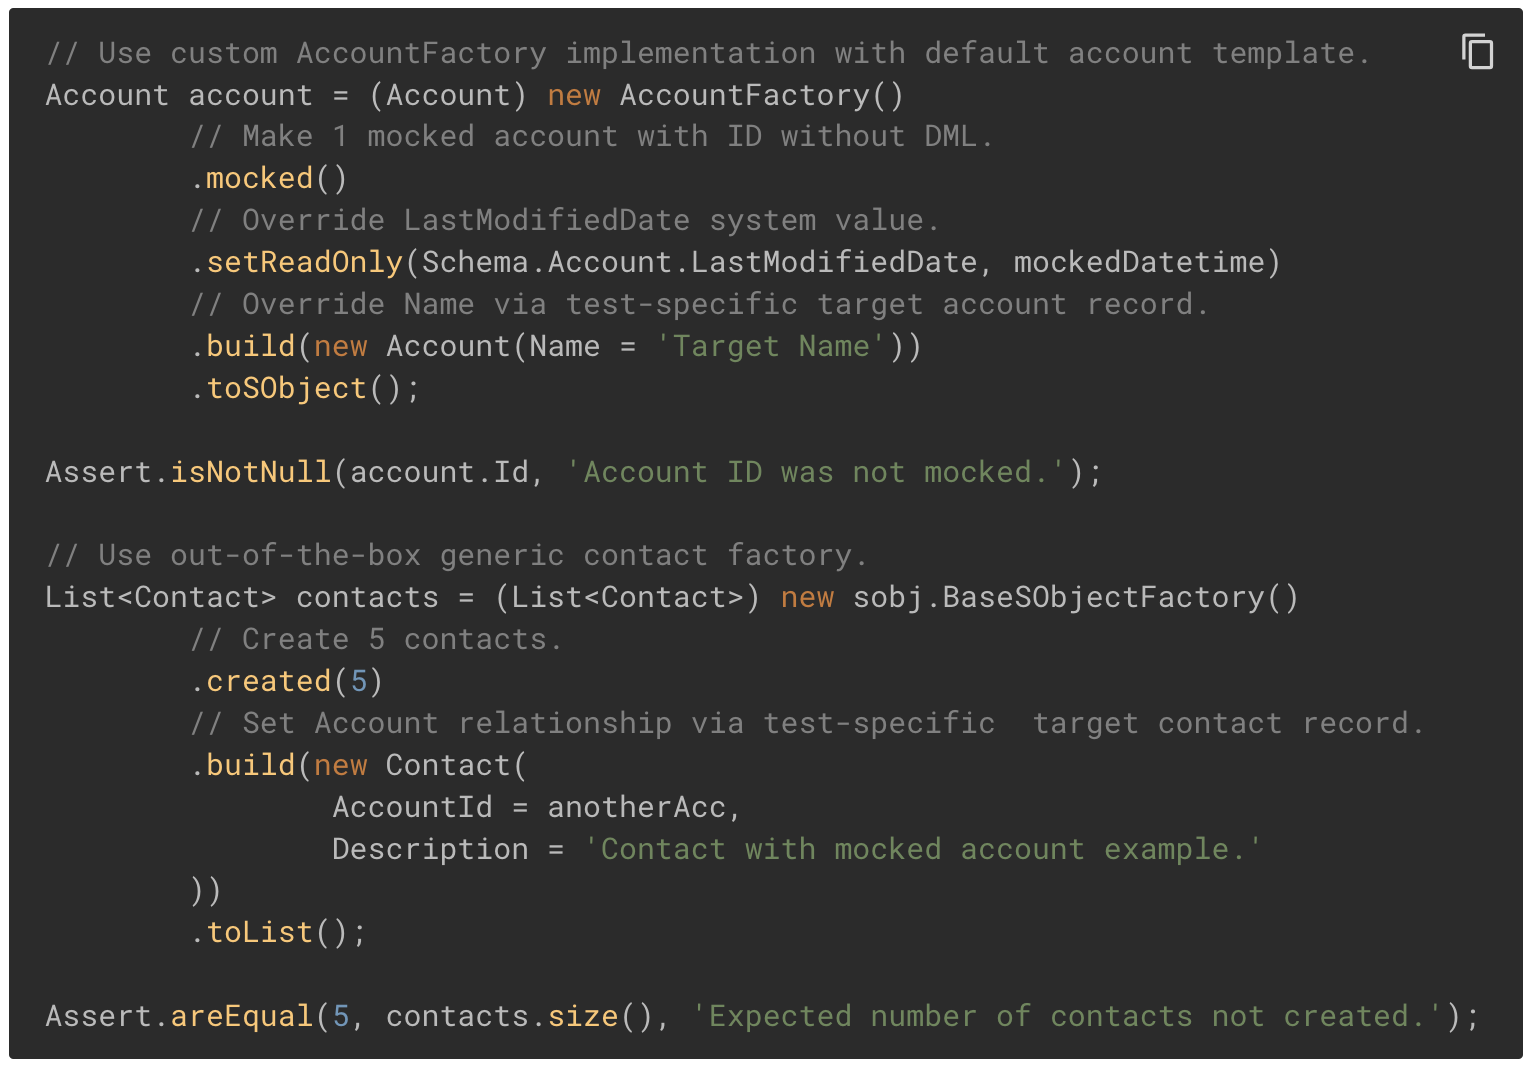The image size is (1534, 1068).
Task: Click the copy code icon
Action: click(x=1477, y=51)
